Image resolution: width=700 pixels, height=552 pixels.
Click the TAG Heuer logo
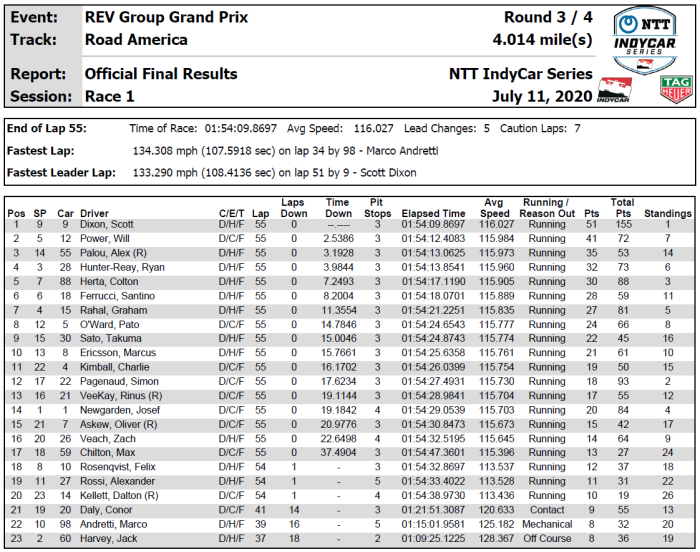676,88
